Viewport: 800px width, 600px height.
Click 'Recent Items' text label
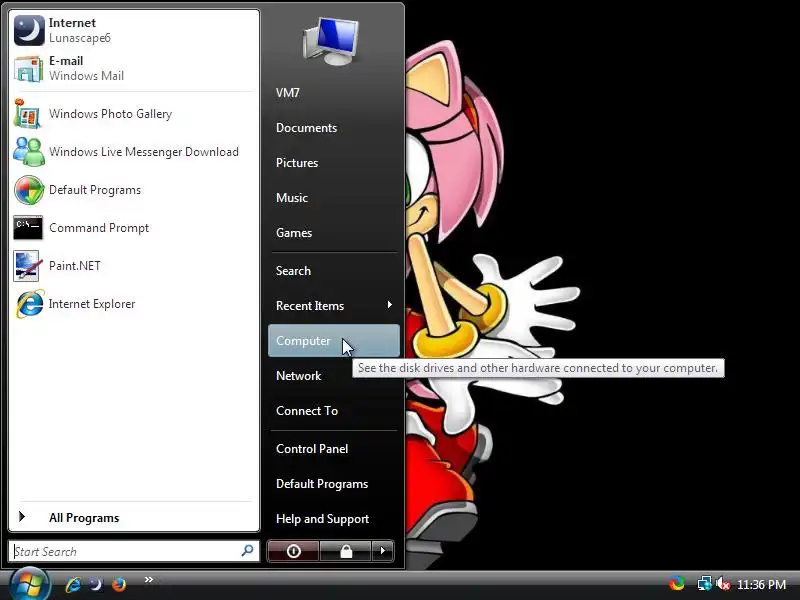(310, 306)
